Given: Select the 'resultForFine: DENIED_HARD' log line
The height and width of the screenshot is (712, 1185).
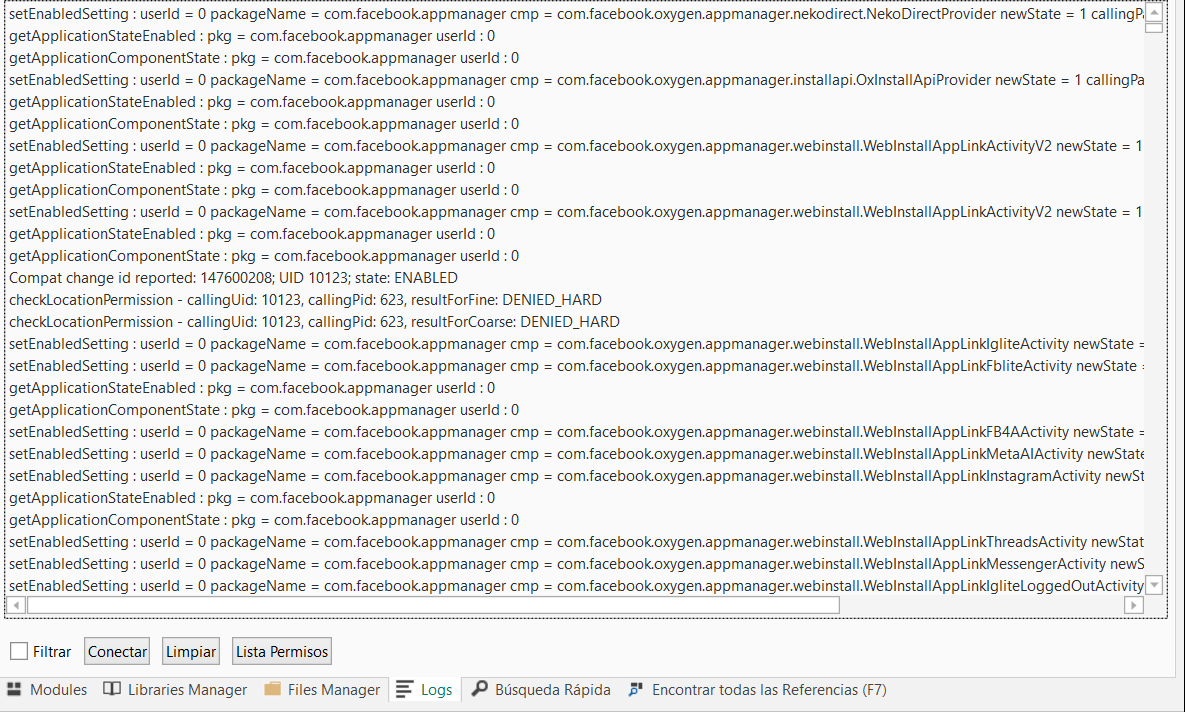Looking at the screenshot, I should (x=305, y=299).
